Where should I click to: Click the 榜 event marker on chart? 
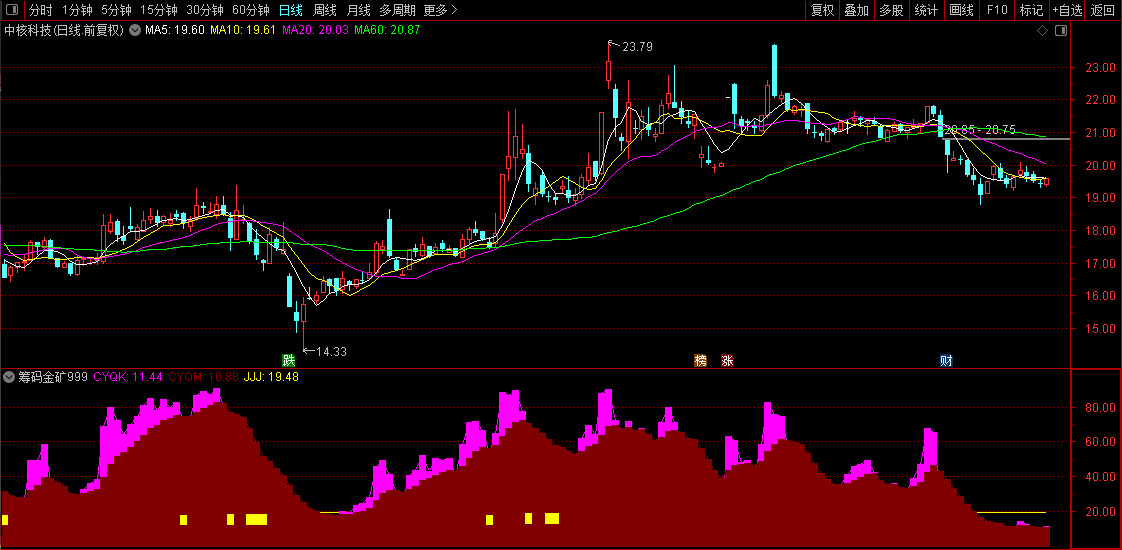tap(701, 360)
